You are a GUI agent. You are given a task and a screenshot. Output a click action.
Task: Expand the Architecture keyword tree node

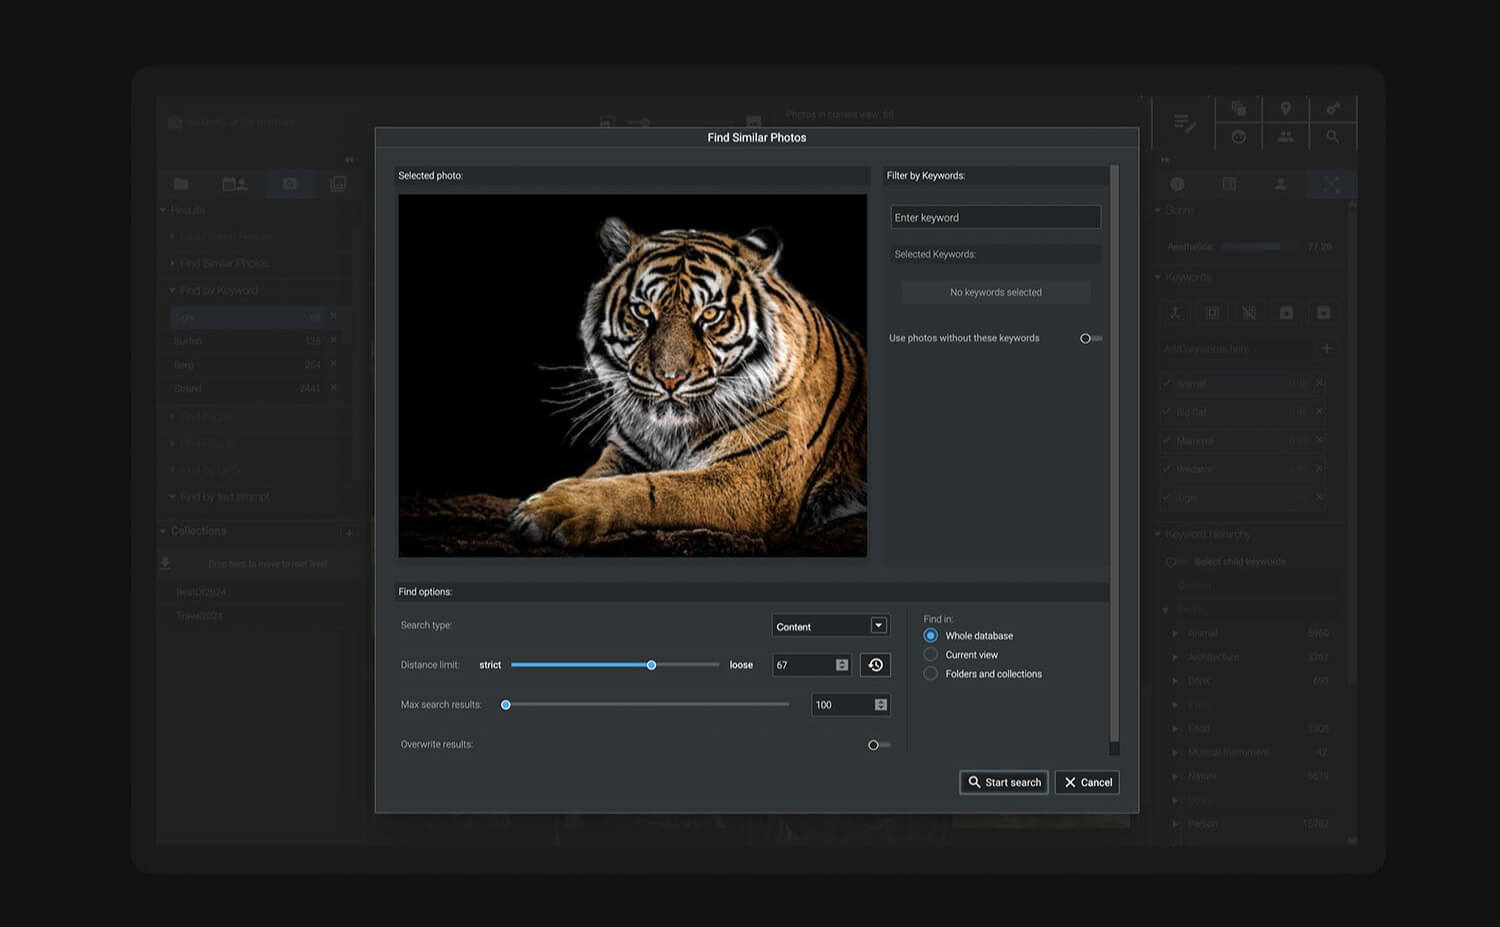coord(1175,657)
